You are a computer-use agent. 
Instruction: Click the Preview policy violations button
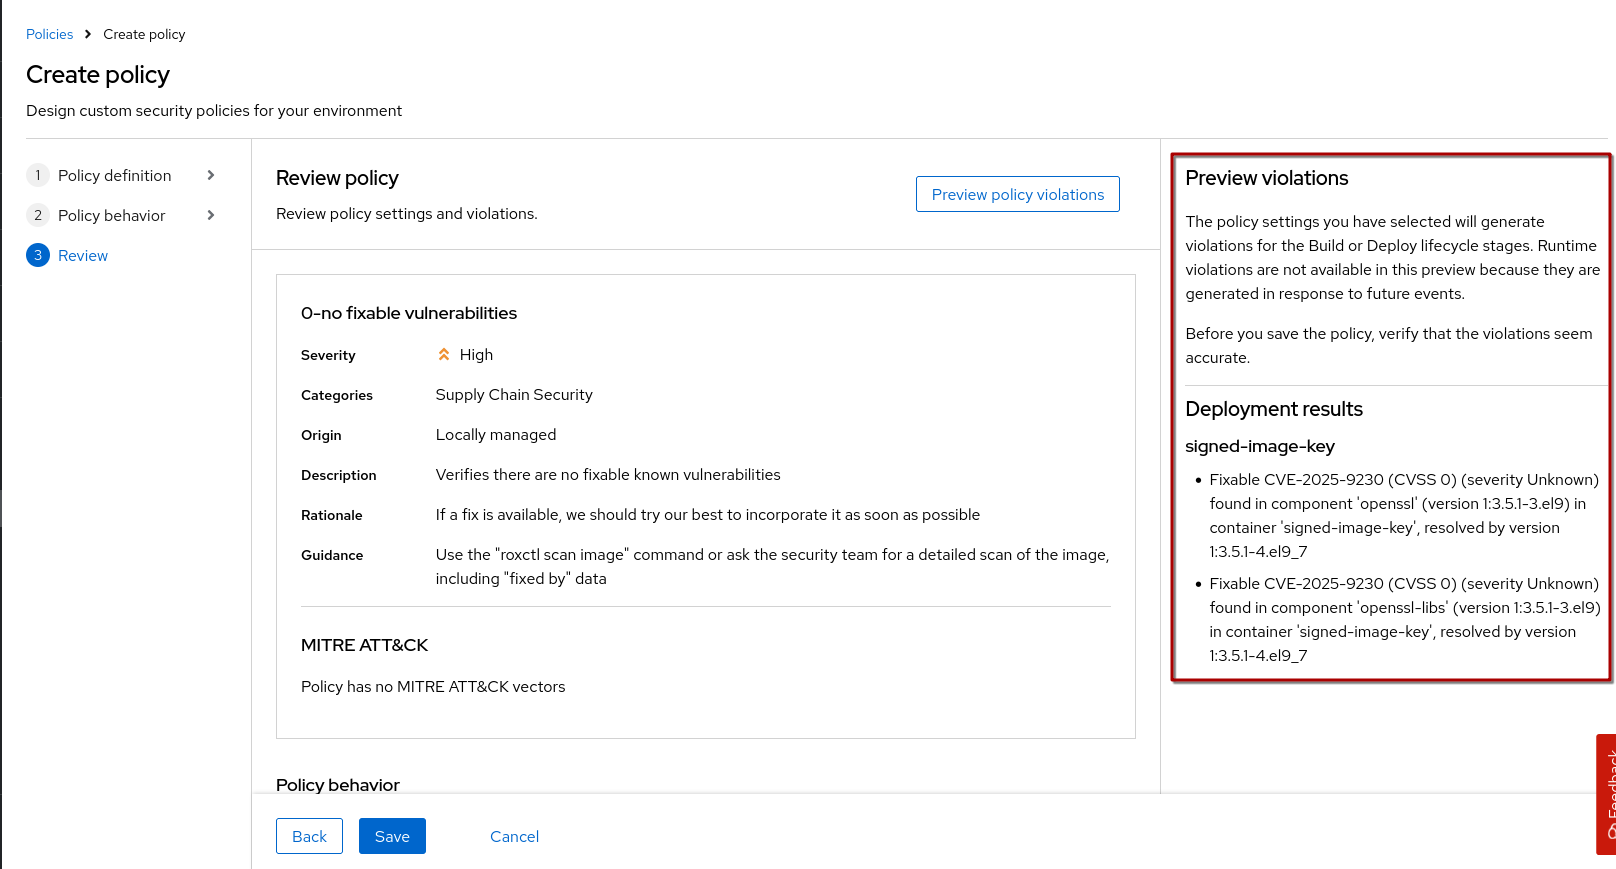point(1017,195)
